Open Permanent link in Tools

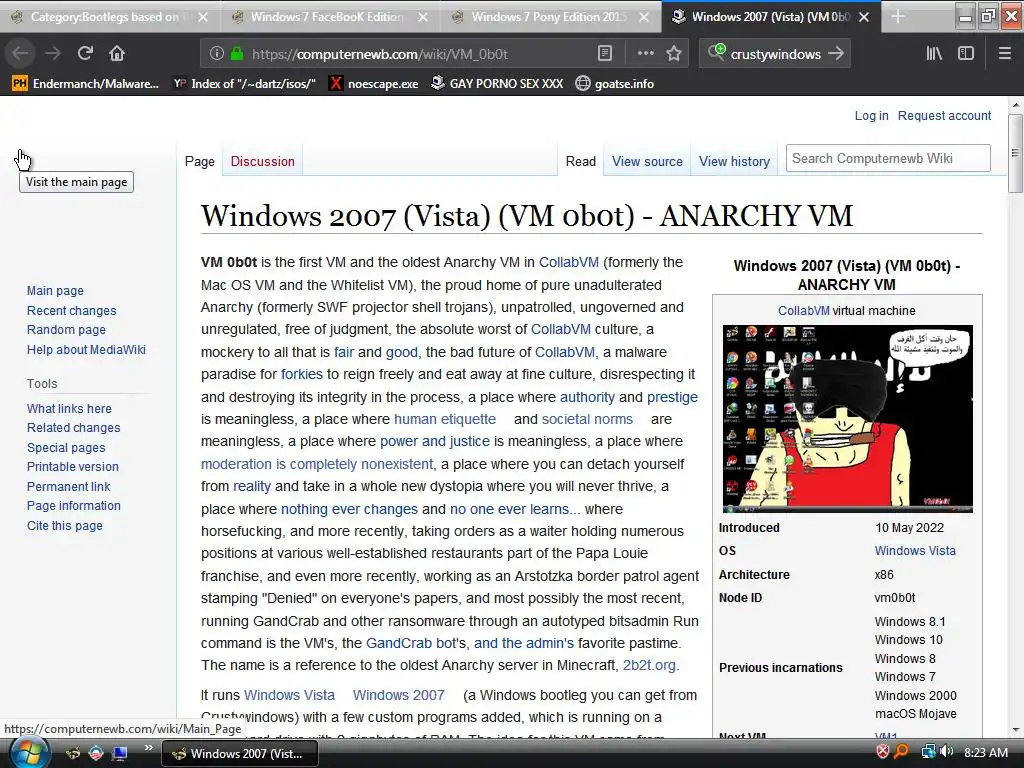click(x=69, y=487)
